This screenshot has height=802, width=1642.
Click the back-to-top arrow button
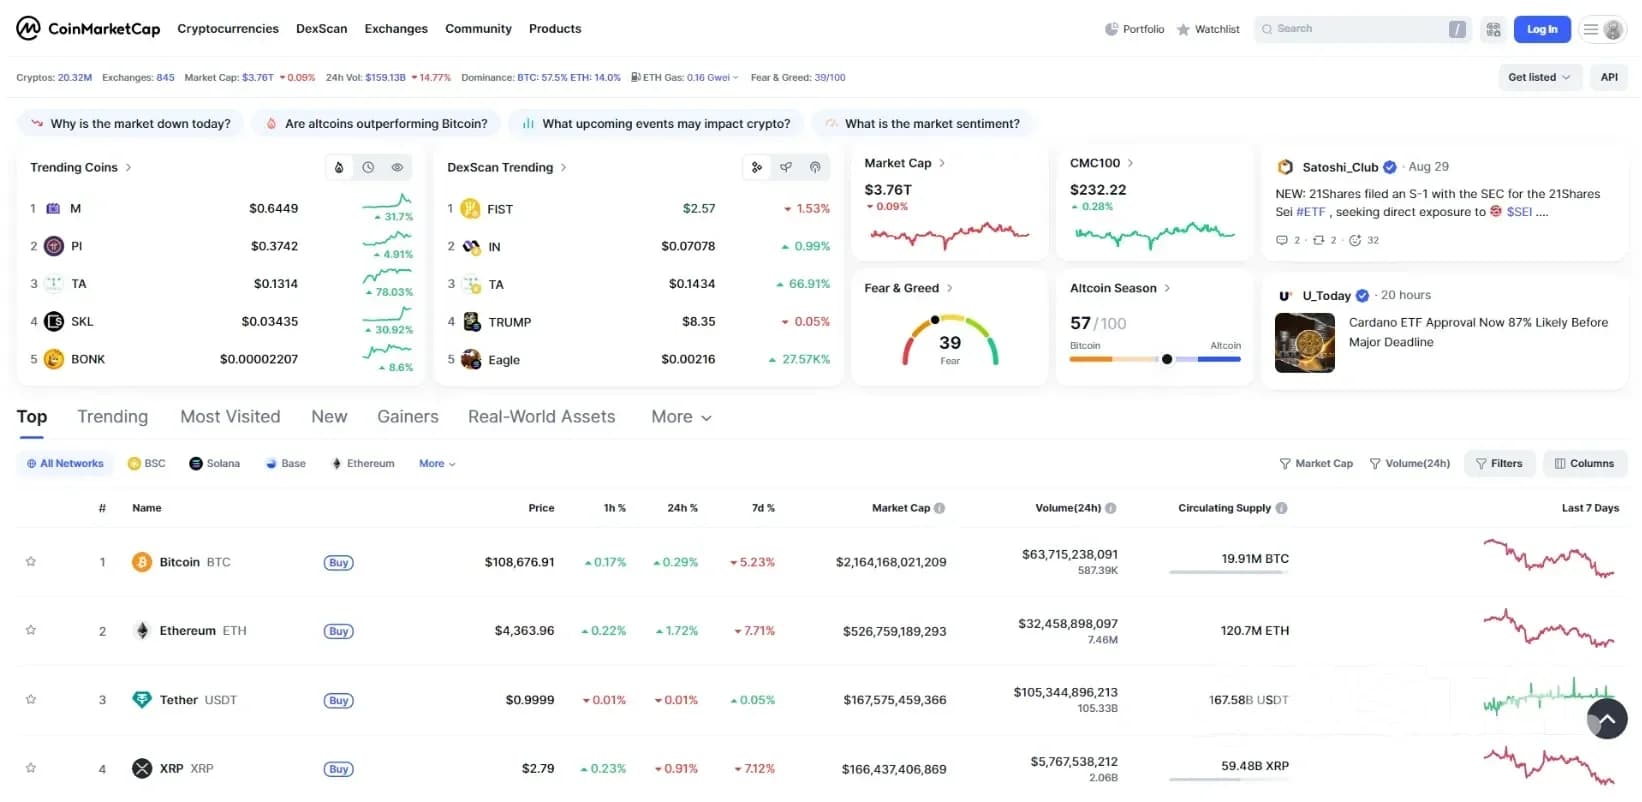pyautogui.click(x=1606, y=718)
